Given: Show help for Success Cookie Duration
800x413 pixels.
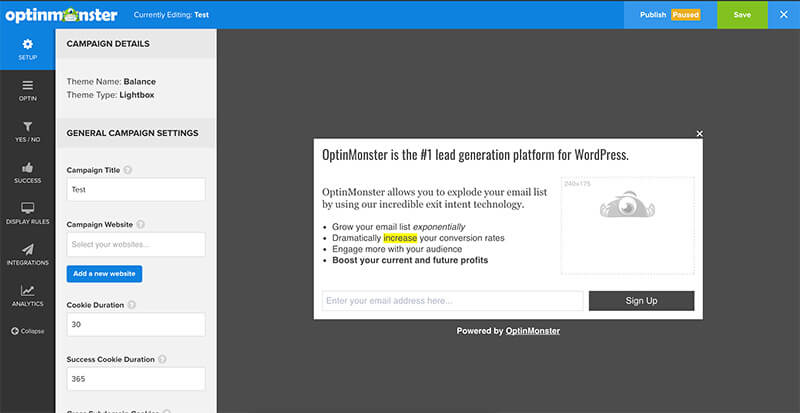Looking at the screenshot, I should (x=162, y=359).
